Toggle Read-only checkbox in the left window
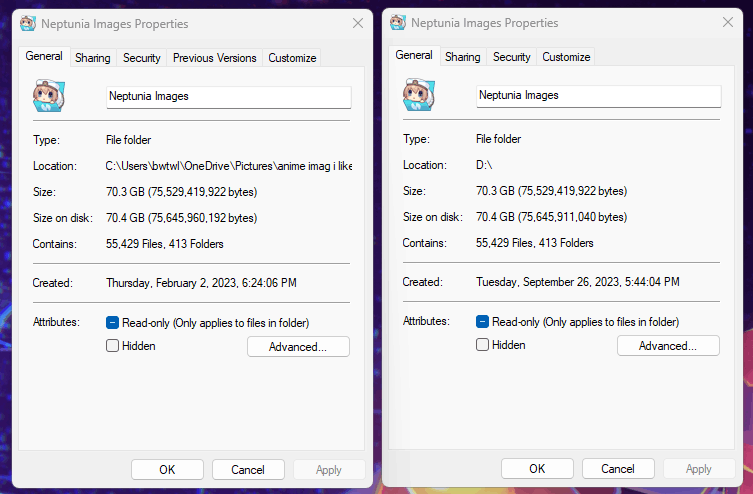 tap(112, 323)
